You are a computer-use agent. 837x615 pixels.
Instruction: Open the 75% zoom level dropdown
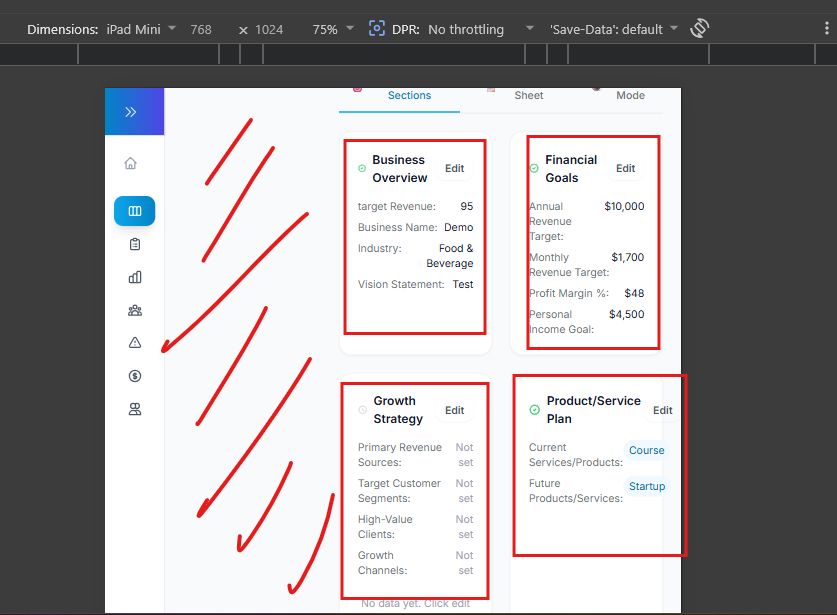point(333,29)
